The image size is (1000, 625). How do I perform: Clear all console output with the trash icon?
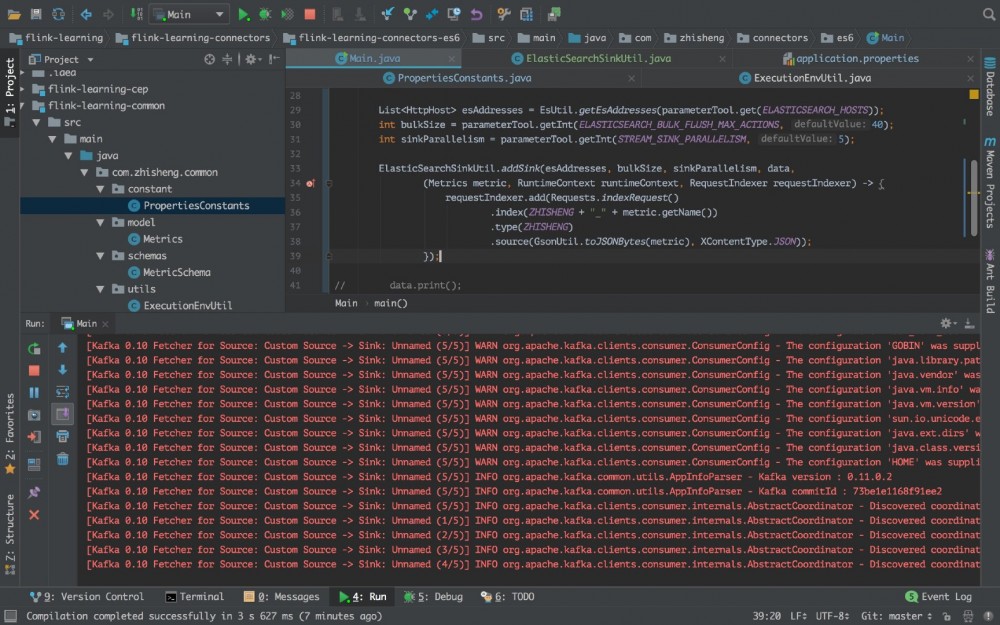point(62,459)
